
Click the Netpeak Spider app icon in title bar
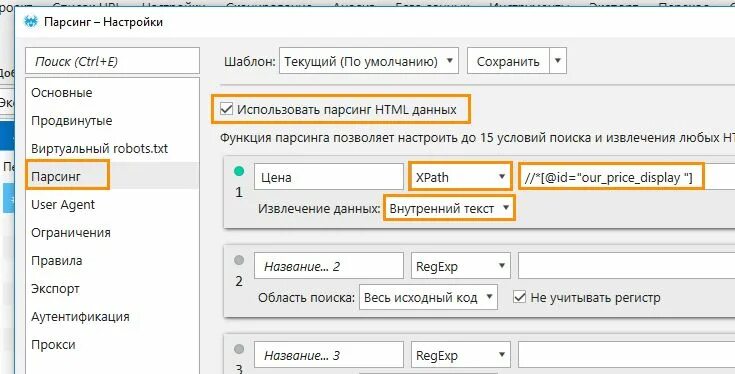[31, 22]
